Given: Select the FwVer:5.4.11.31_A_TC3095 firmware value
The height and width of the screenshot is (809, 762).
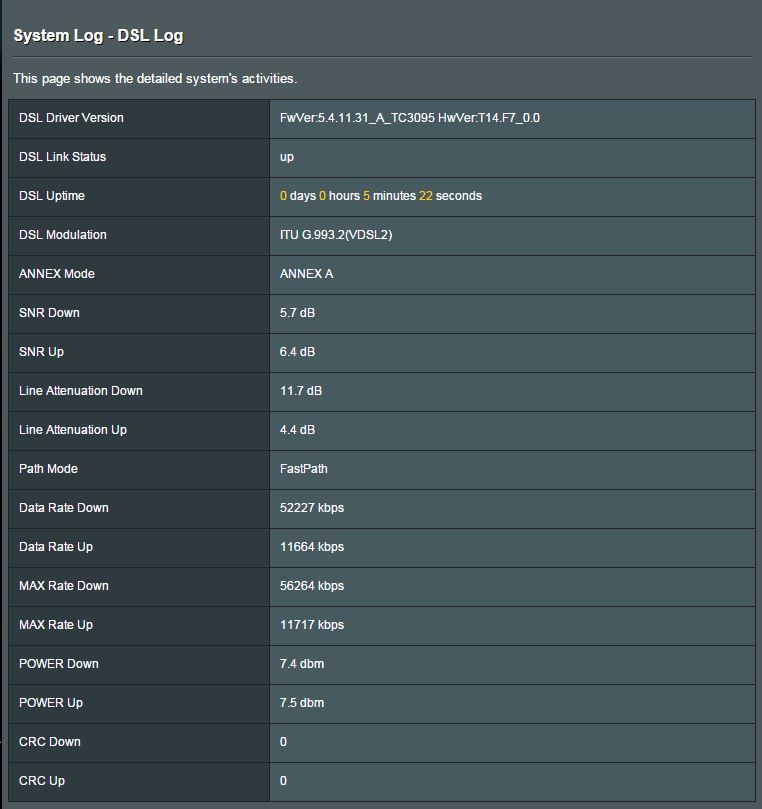Looking at the screenshot, I should click(x=357, y=118).
